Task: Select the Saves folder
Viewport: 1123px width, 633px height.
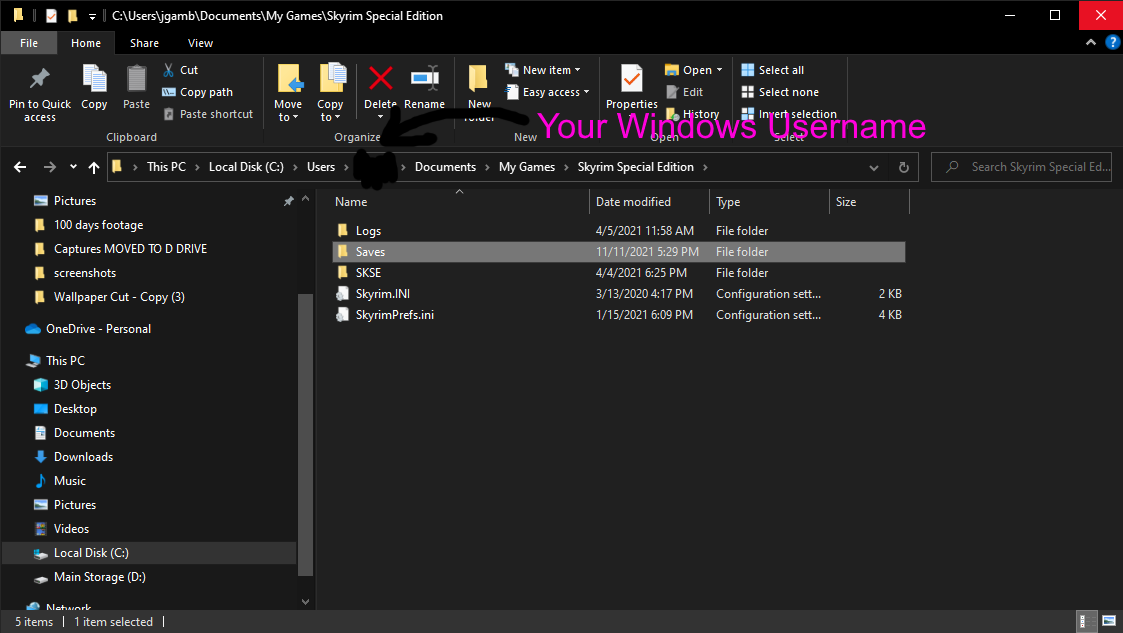Action: click(x=619, y=252)
